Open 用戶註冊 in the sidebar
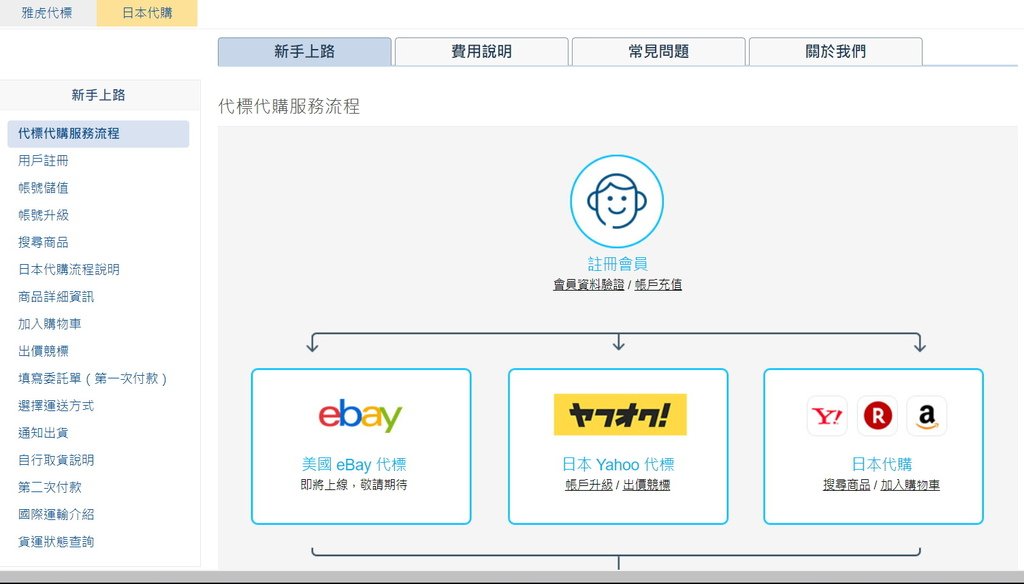 tap(43, 161)
